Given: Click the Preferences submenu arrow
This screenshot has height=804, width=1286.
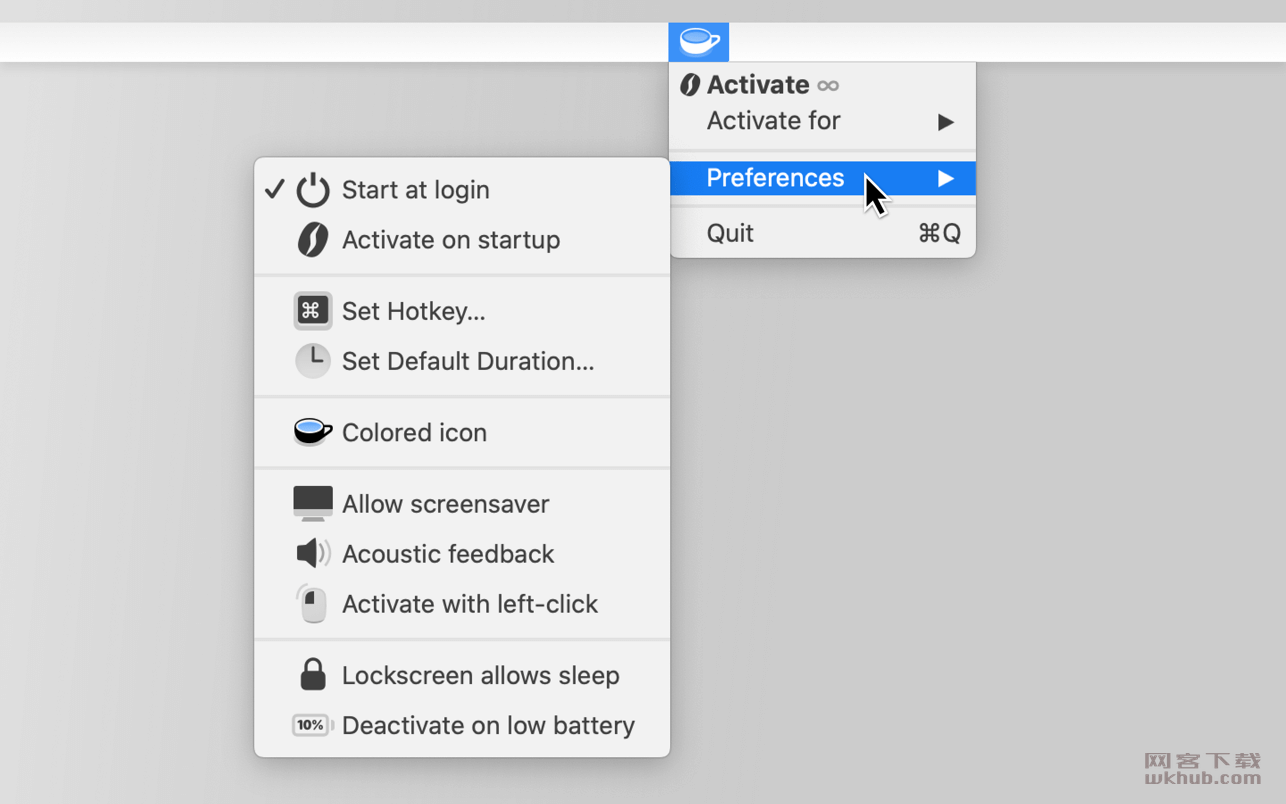Looking at the screenshot, I should point(945,178).
